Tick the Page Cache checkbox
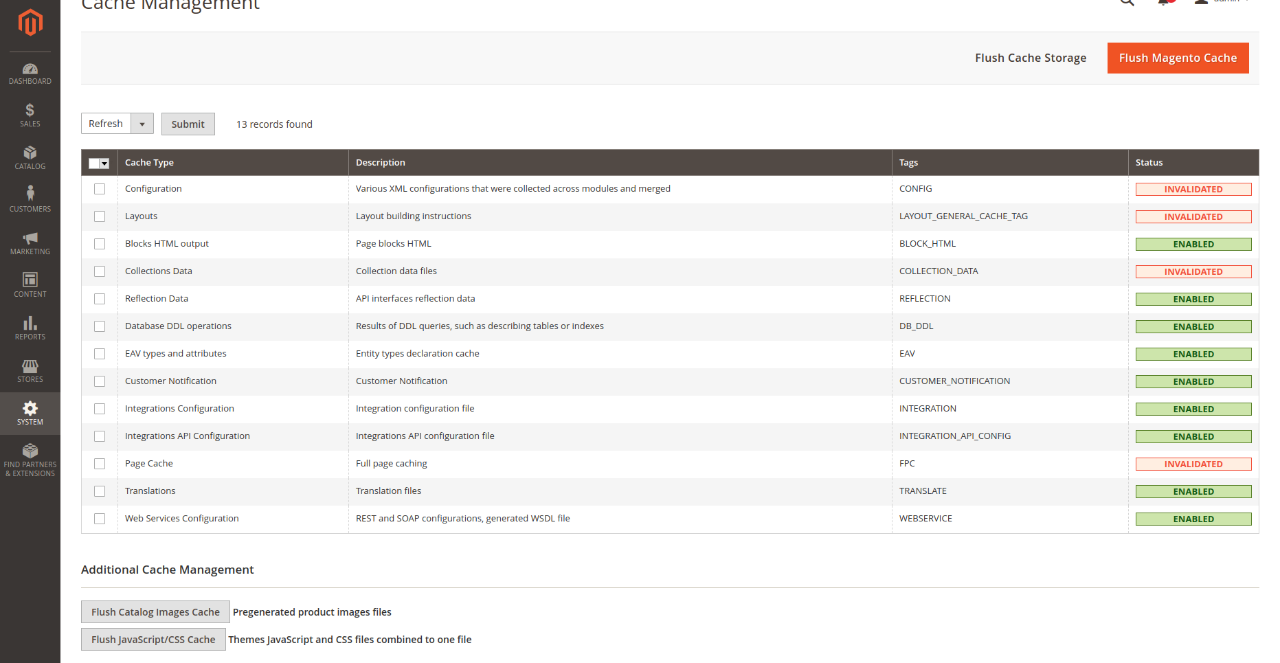1280x663 pixels. (99, 464)
